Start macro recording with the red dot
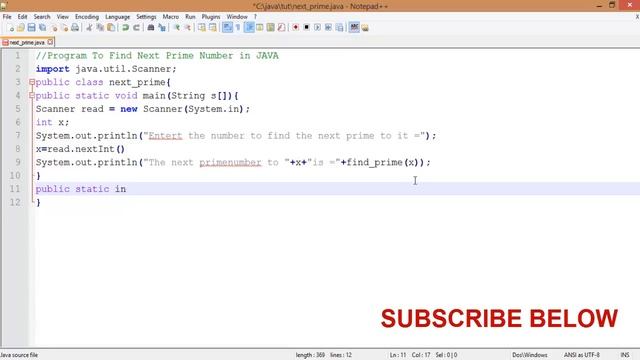 coord(296,28)
